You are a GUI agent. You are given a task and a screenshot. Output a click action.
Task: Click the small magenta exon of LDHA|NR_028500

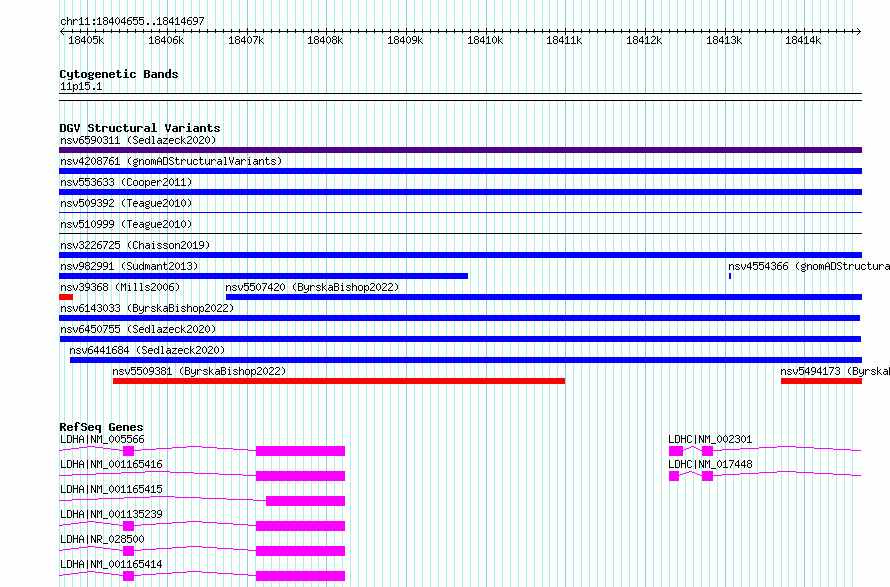coord(128,551)
